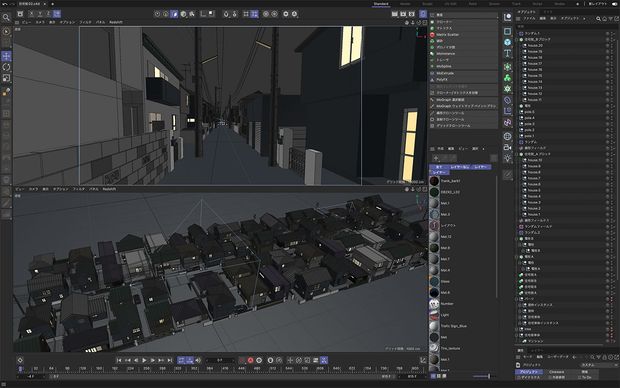Image resolution: width=620 pixels, height=388 pixels.
Task: Toggle the Z axis lock
Action: 48,14
